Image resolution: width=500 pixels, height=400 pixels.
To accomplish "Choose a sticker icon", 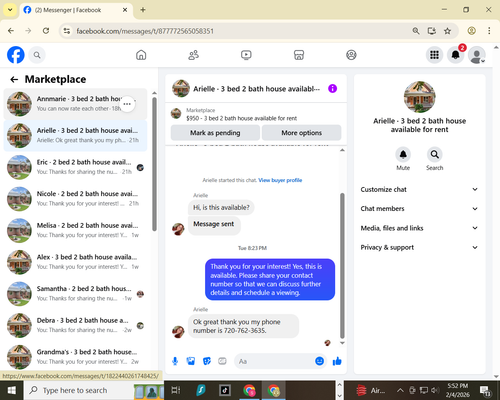I will [207, 361].
